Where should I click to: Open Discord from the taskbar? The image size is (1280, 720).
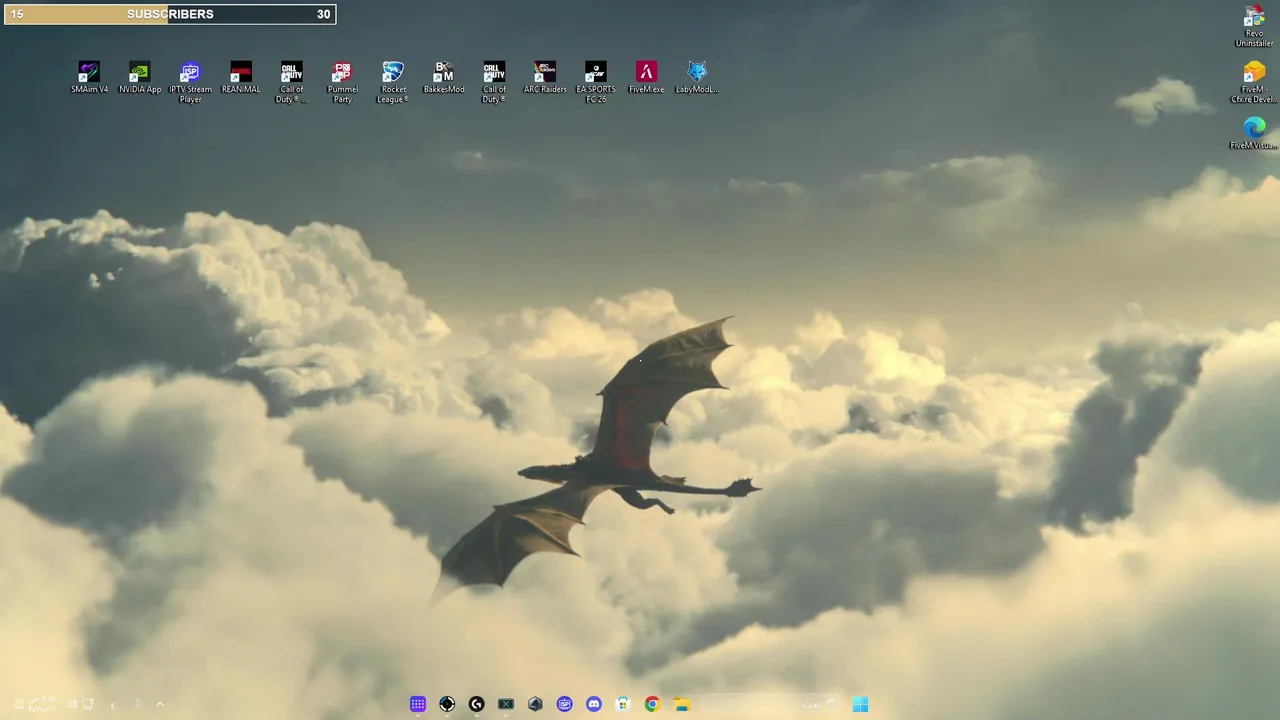coord(594,704)
